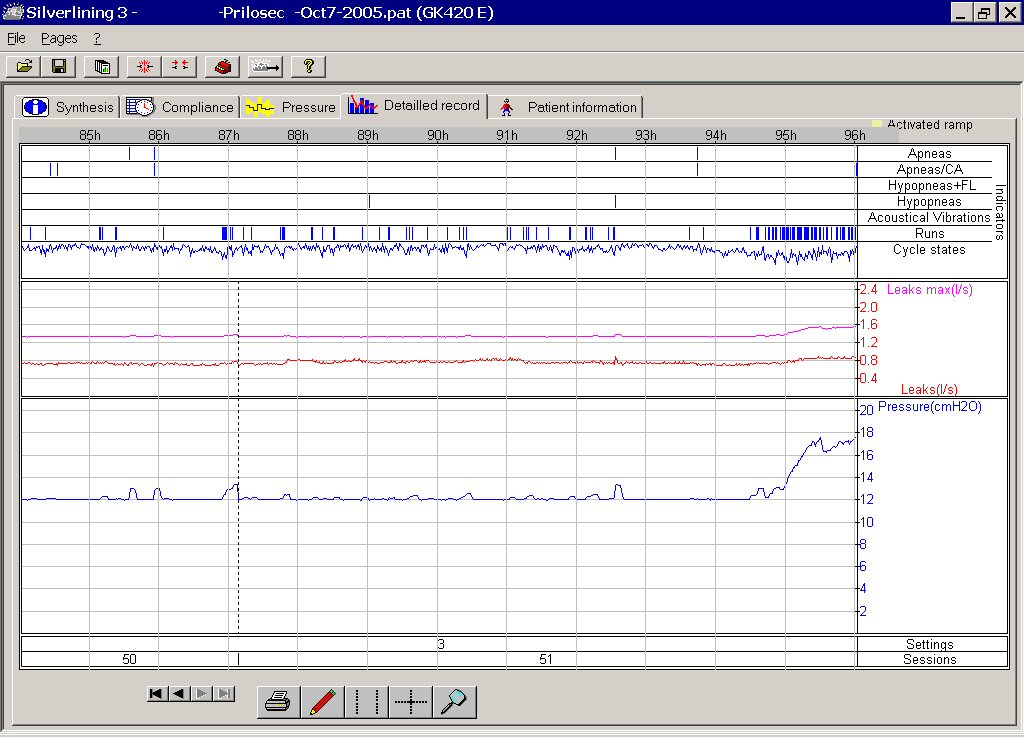Select session 51 in Sessions row
This screenshot has width=1024, height=737.
pyautogui.click(x=546, y=659)
